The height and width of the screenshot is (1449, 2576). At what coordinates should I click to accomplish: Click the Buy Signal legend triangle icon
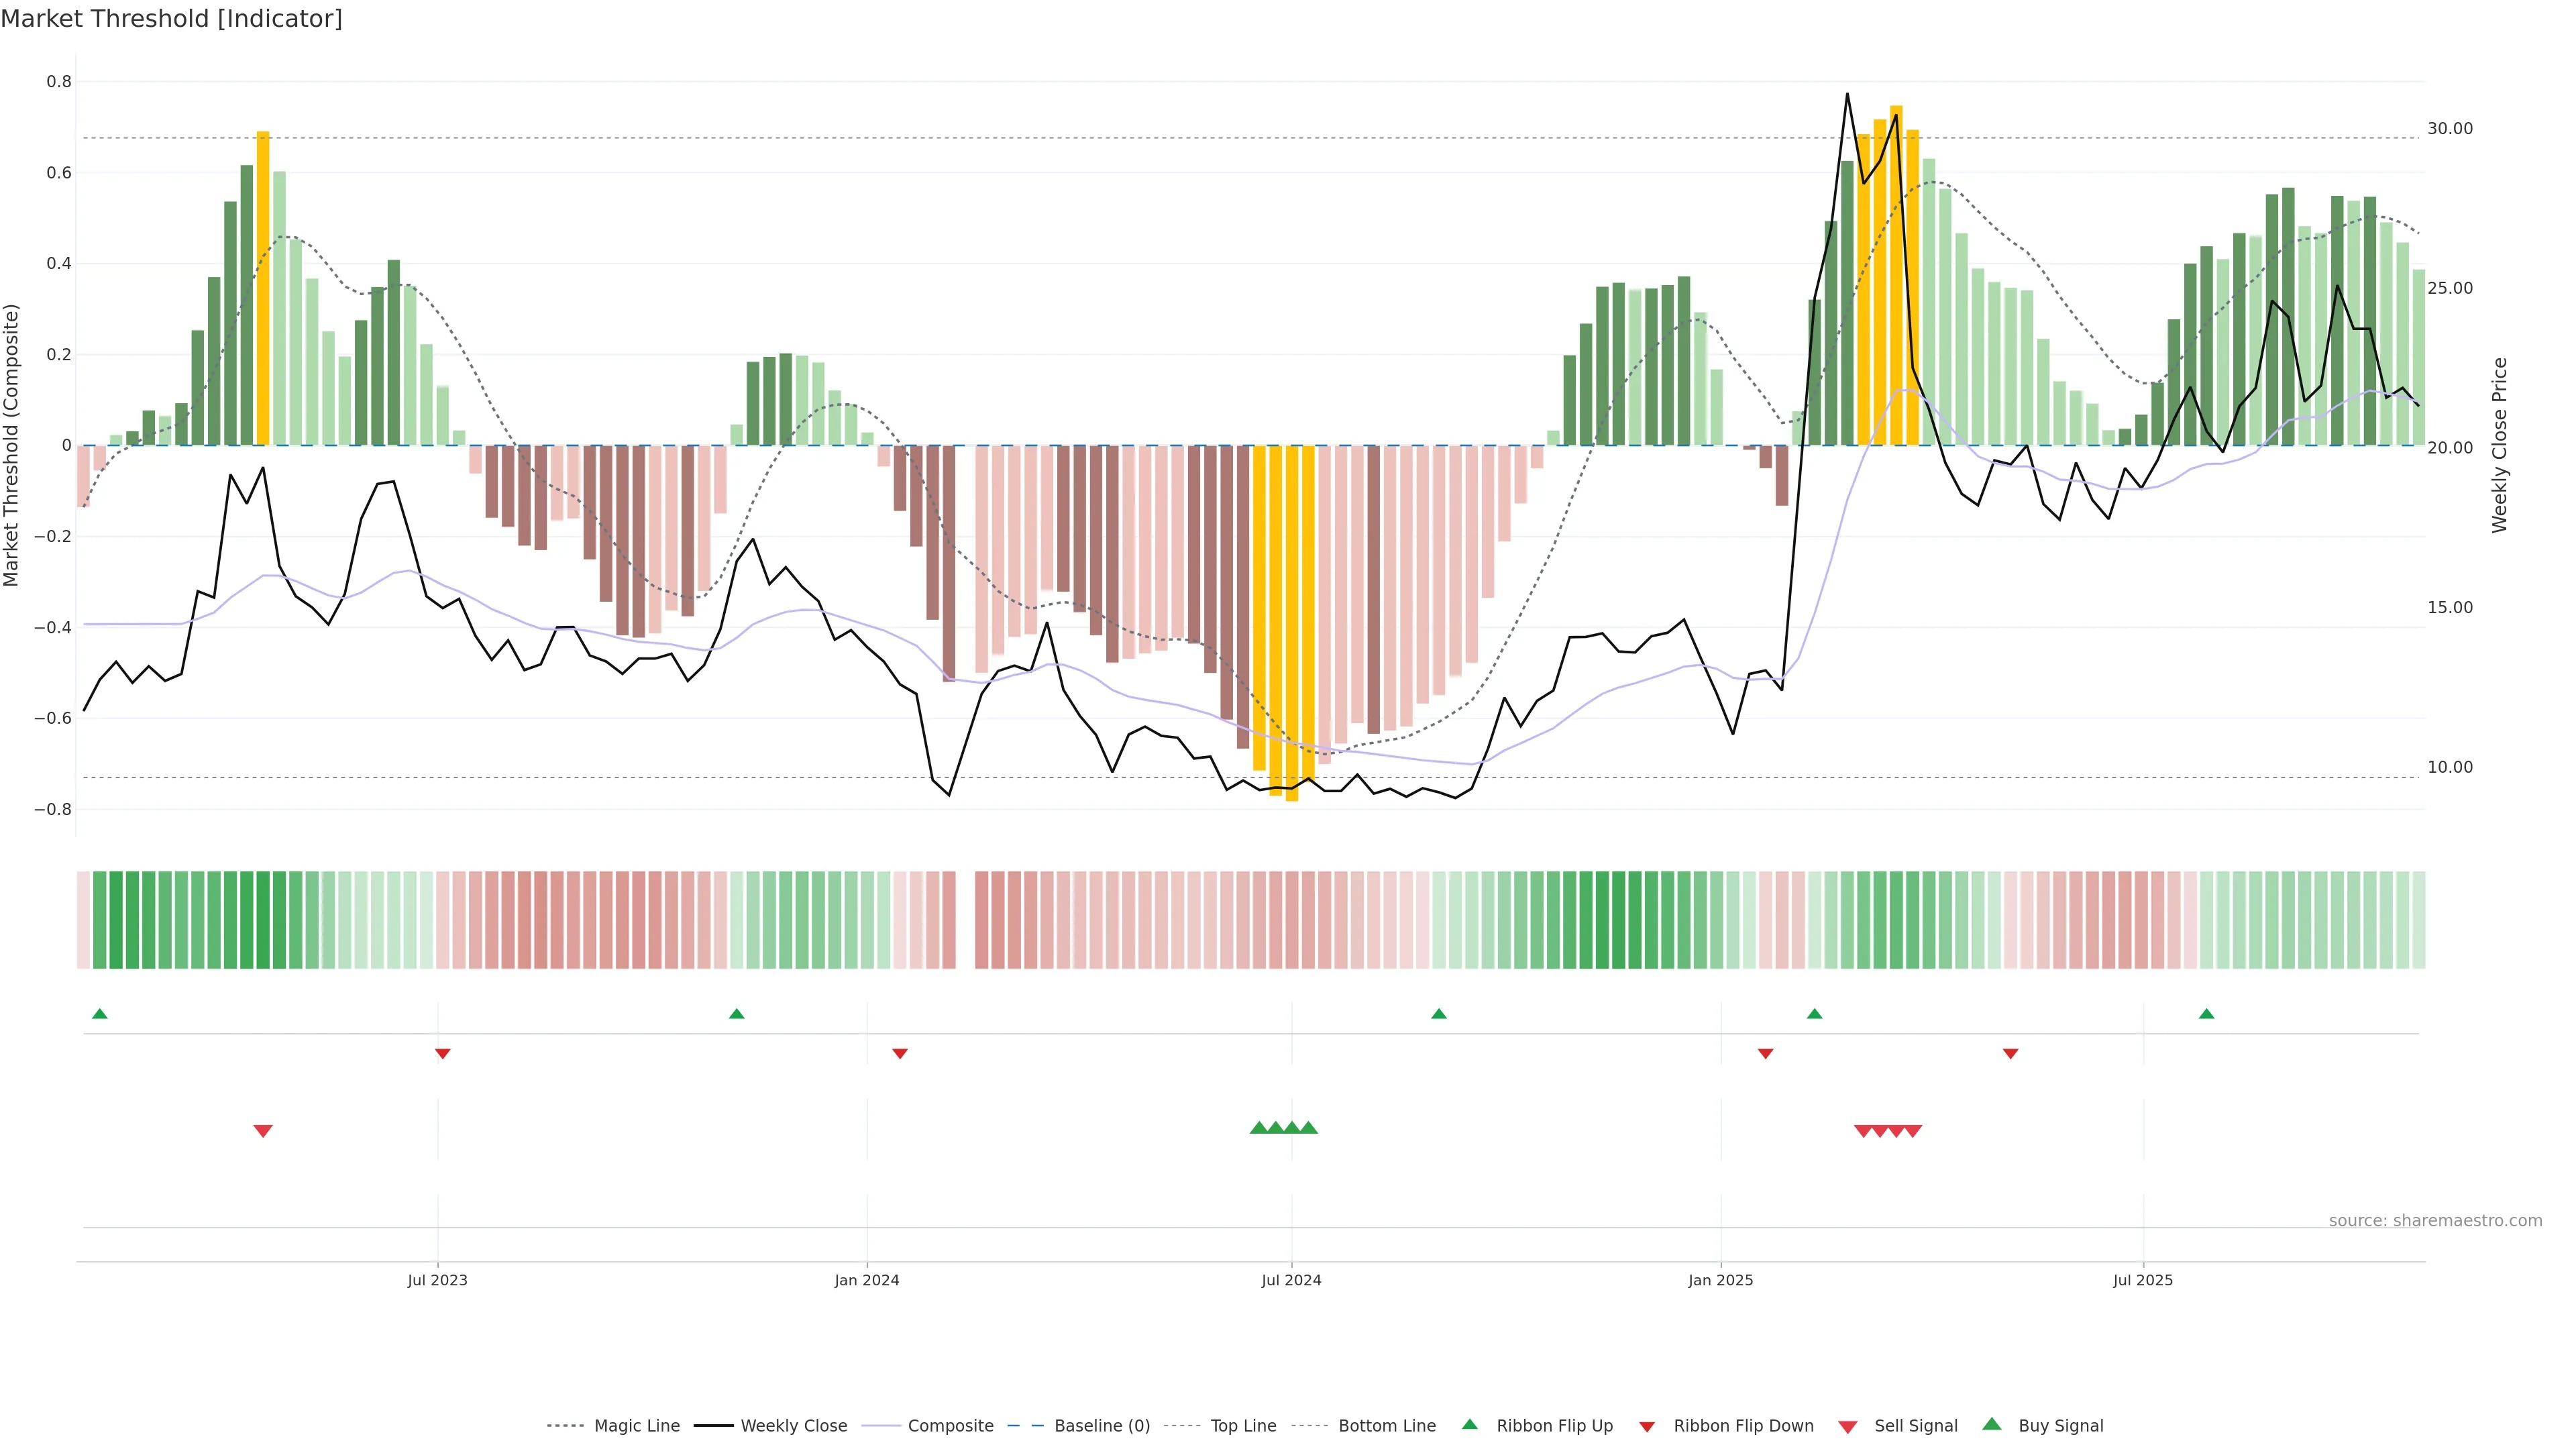pos(1992,1424)
